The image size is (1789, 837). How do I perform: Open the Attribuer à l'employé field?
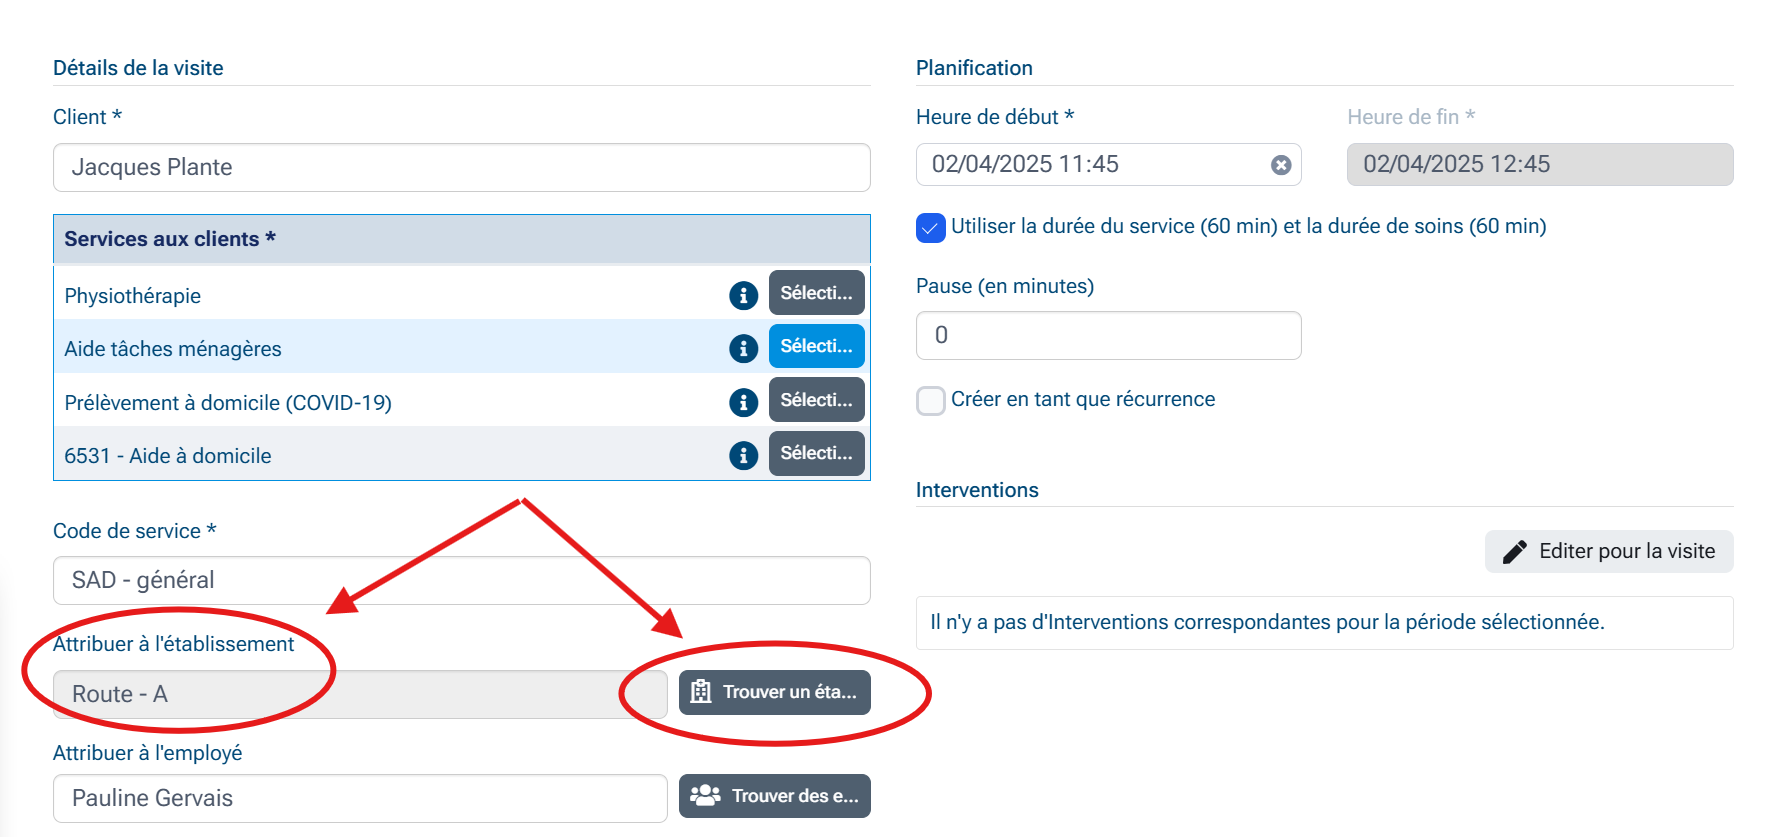pyautogui.click(x=360, y=798)
